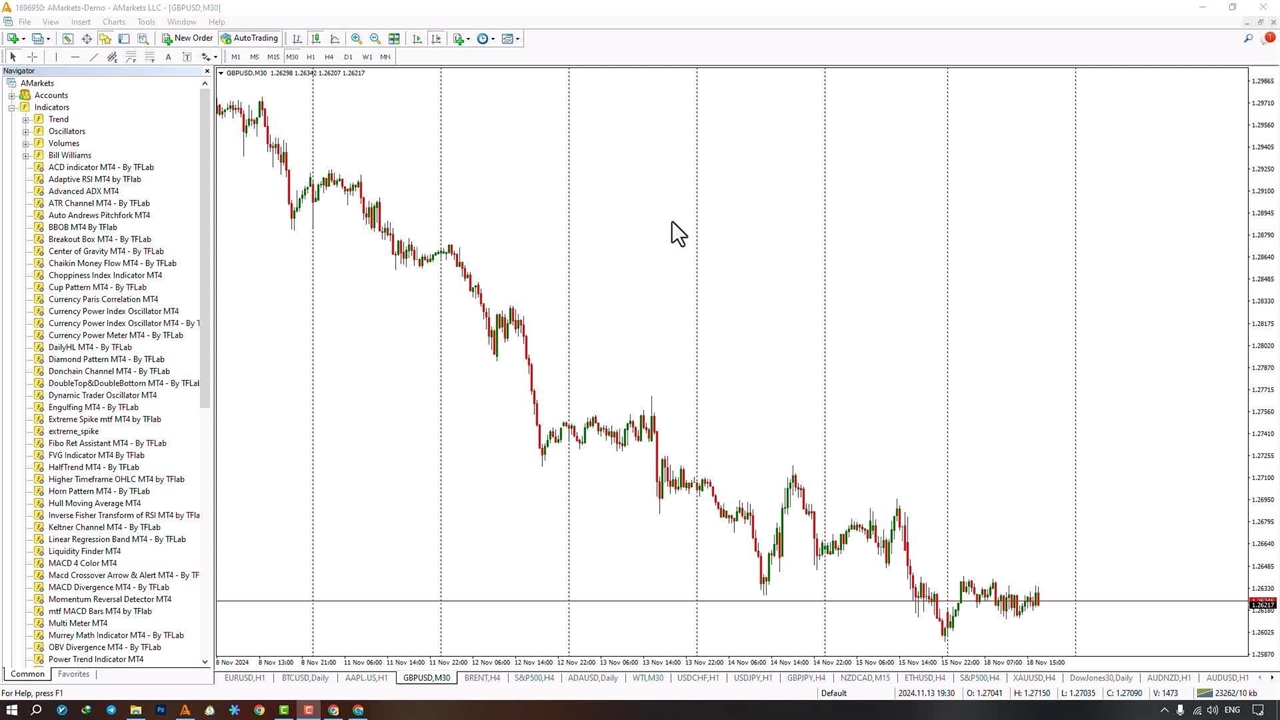Switch chart to candlestick display
The width and height of the screenshot is (1280, 720).
click(x=316, y=39)
